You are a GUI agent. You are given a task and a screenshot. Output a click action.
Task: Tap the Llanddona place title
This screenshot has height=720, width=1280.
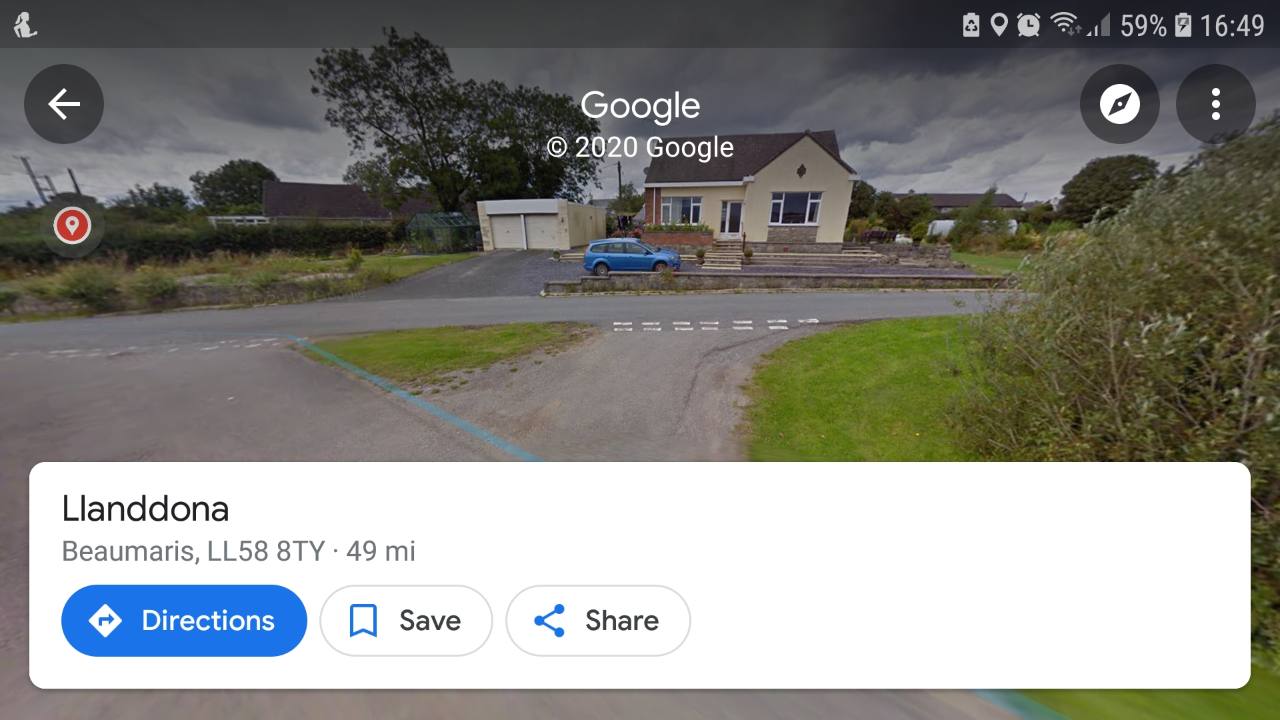pos(146,509)
